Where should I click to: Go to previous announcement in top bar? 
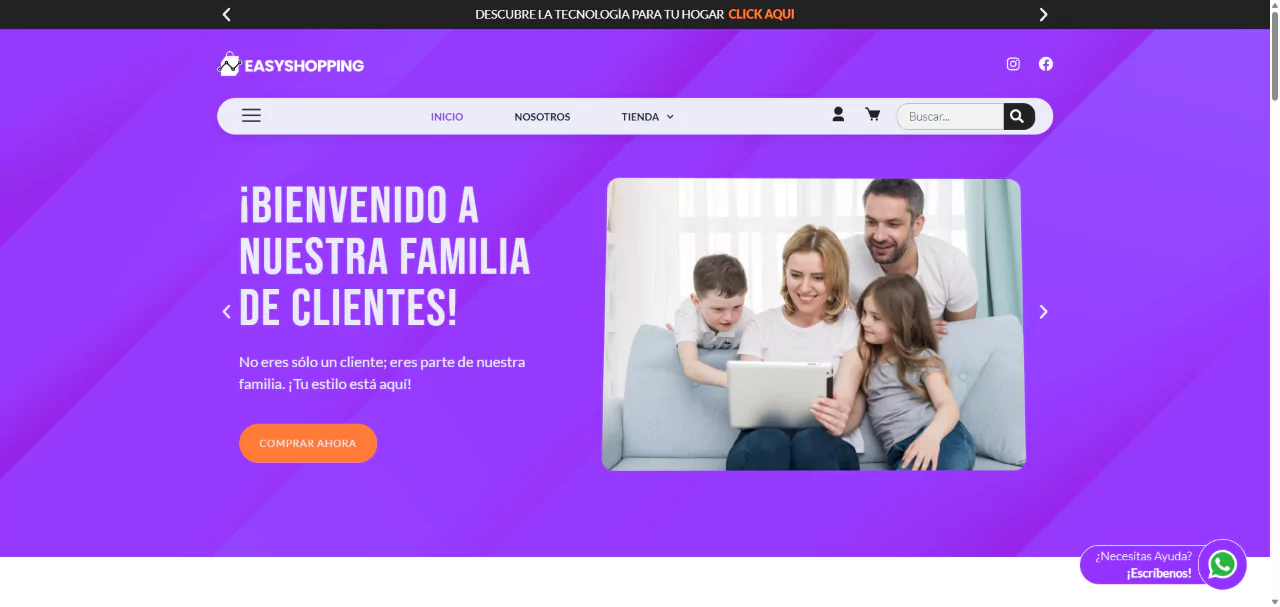pos(227,14)
